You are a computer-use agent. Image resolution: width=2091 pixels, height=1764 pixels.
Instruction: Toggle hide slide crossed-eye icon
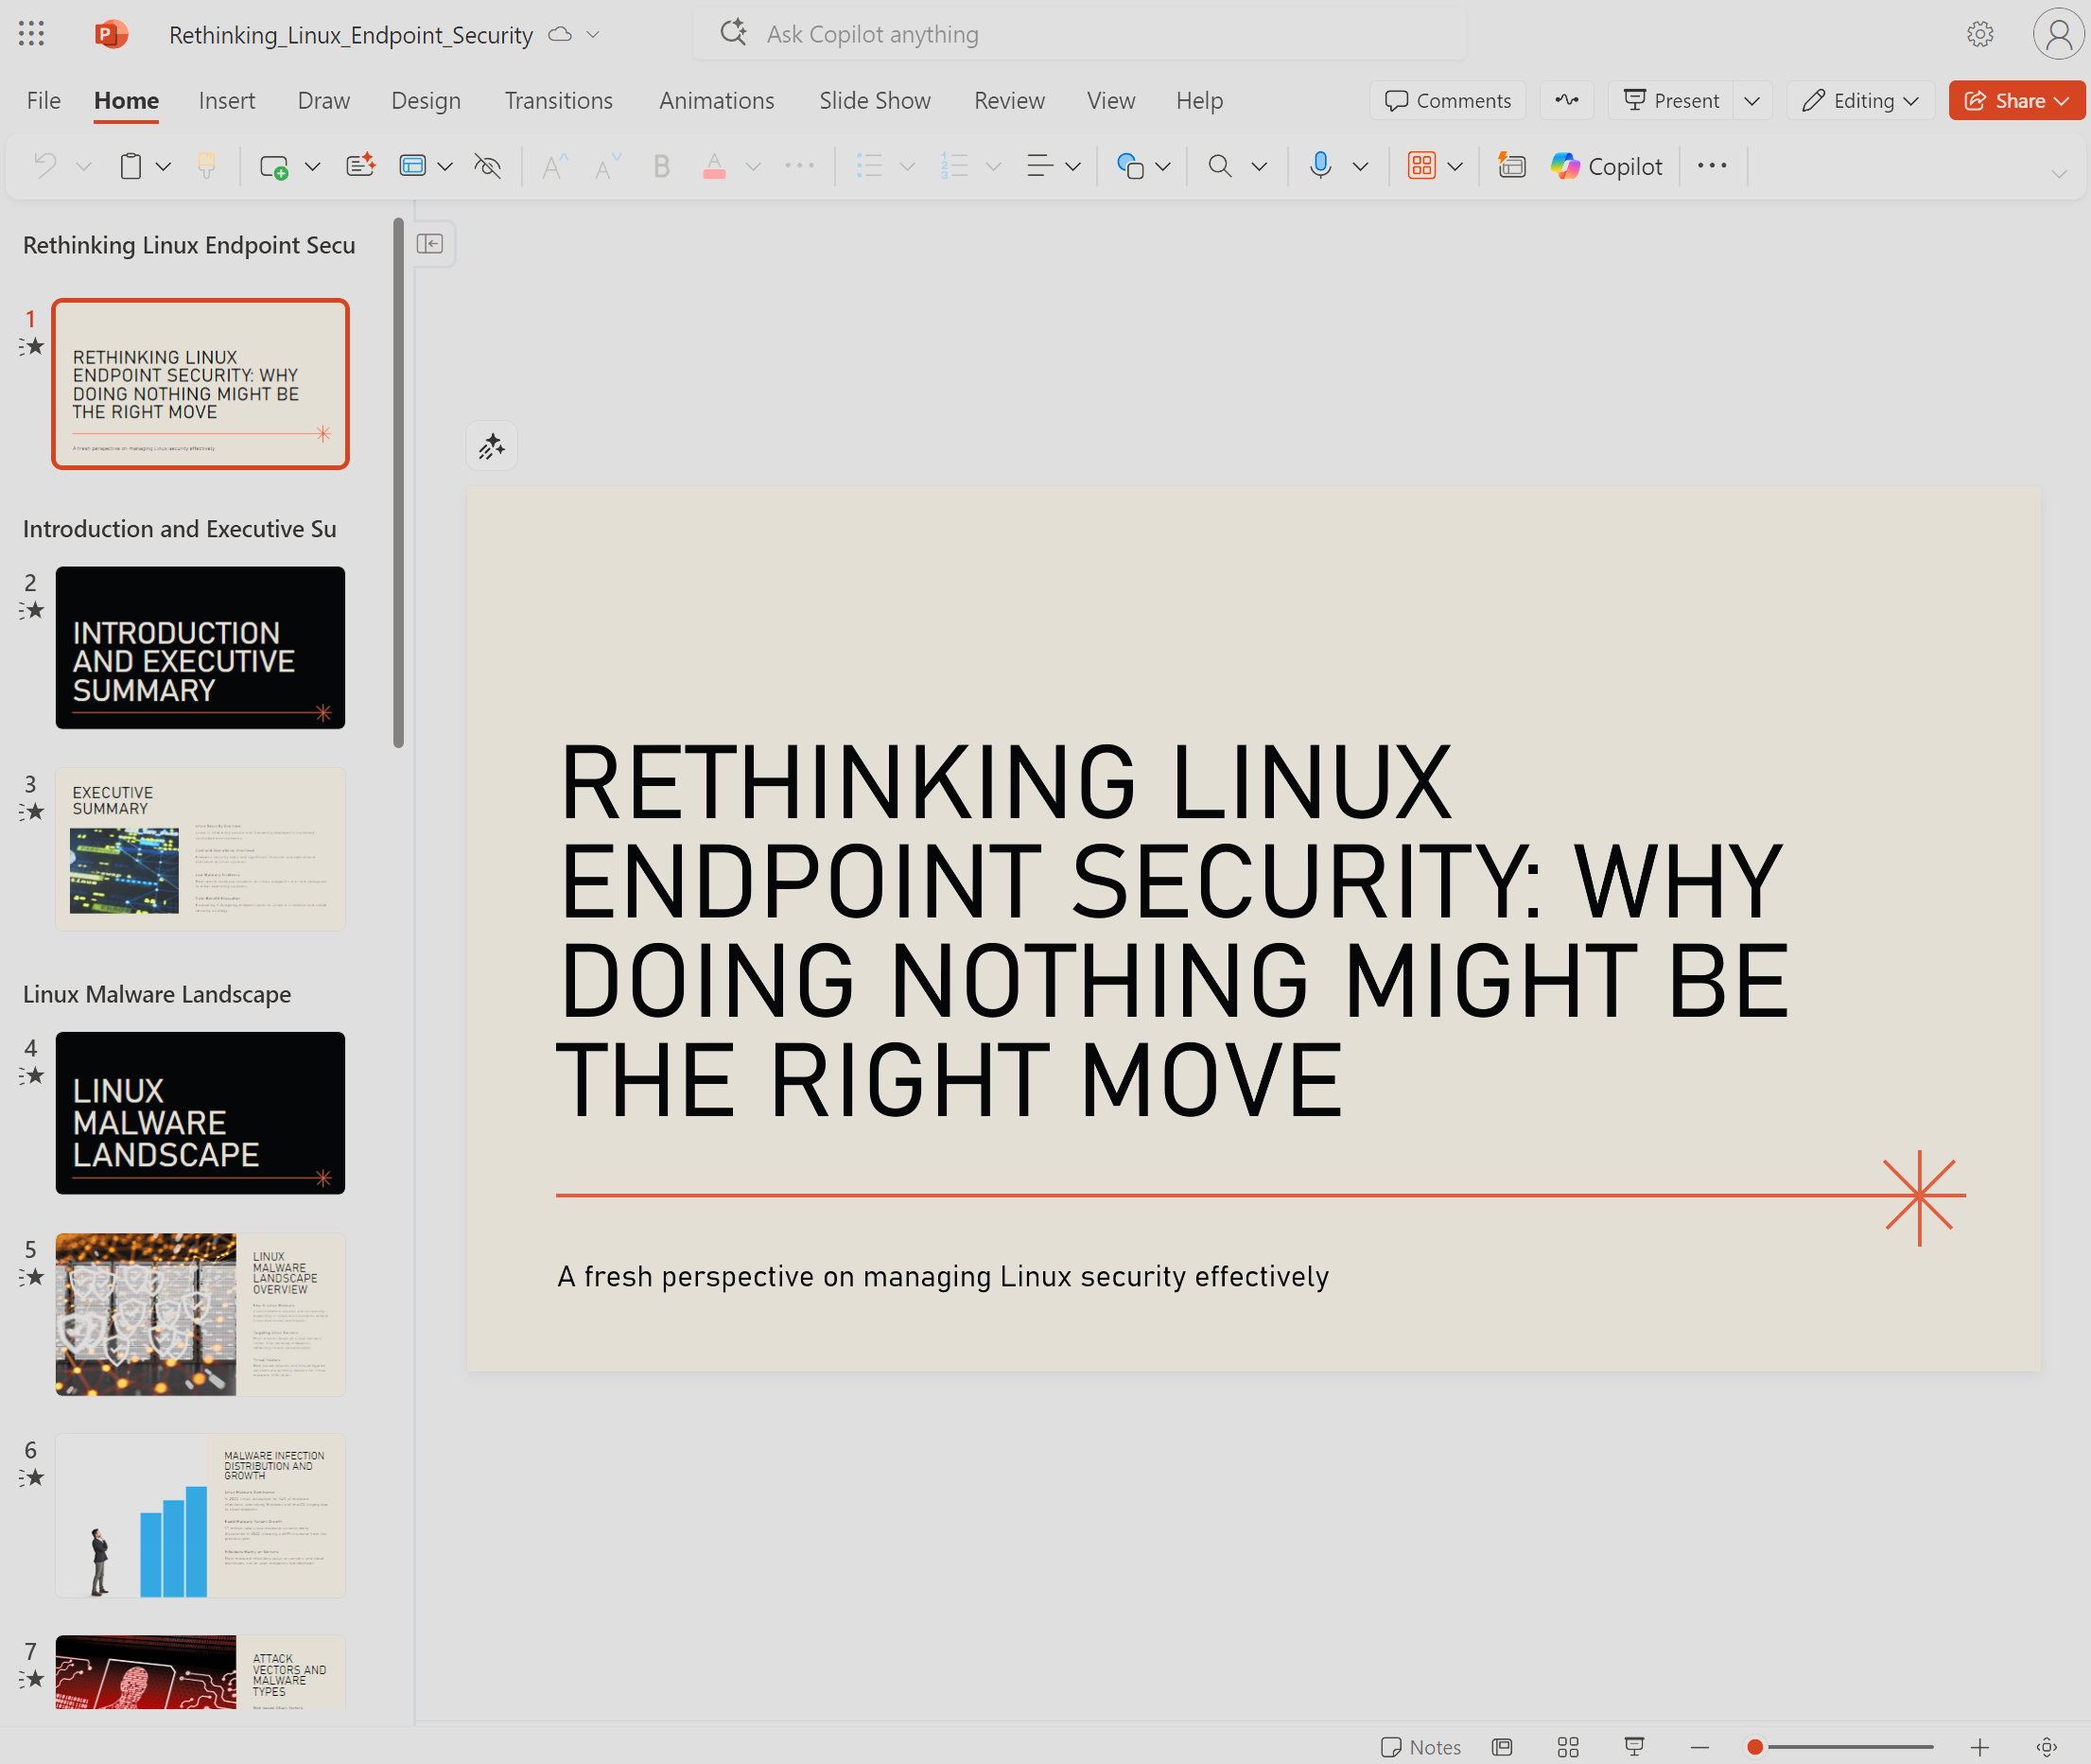pos(488,166)
